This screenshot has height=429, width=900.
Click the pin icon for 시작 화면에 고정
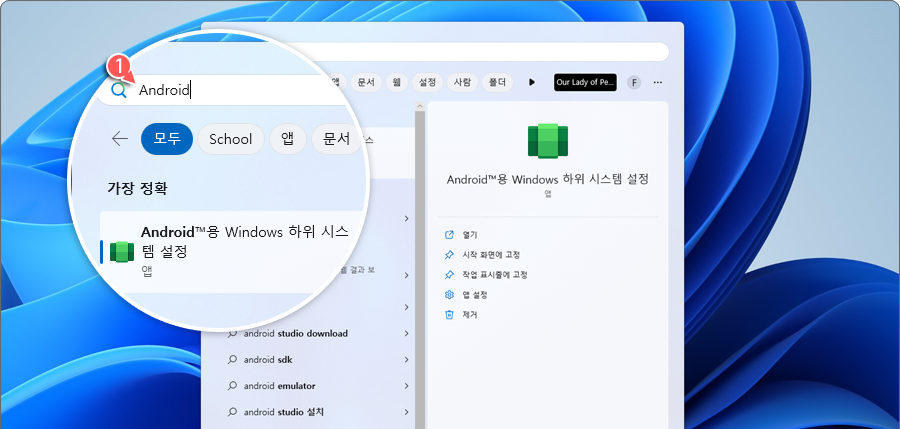449,254
